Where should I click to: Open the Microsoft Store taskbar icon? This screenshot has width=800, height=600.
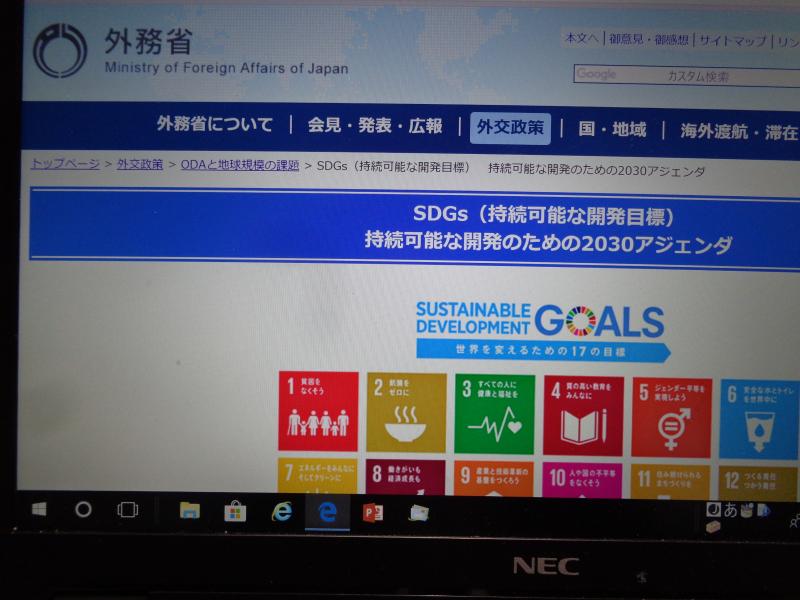(x=235, y=511)
